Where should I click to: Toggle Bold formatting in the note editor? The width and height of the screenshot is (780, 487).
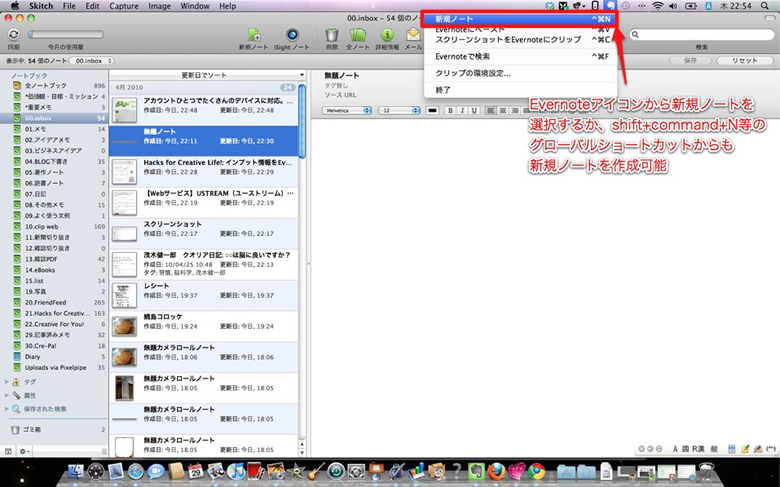click(x=450, y=110)
